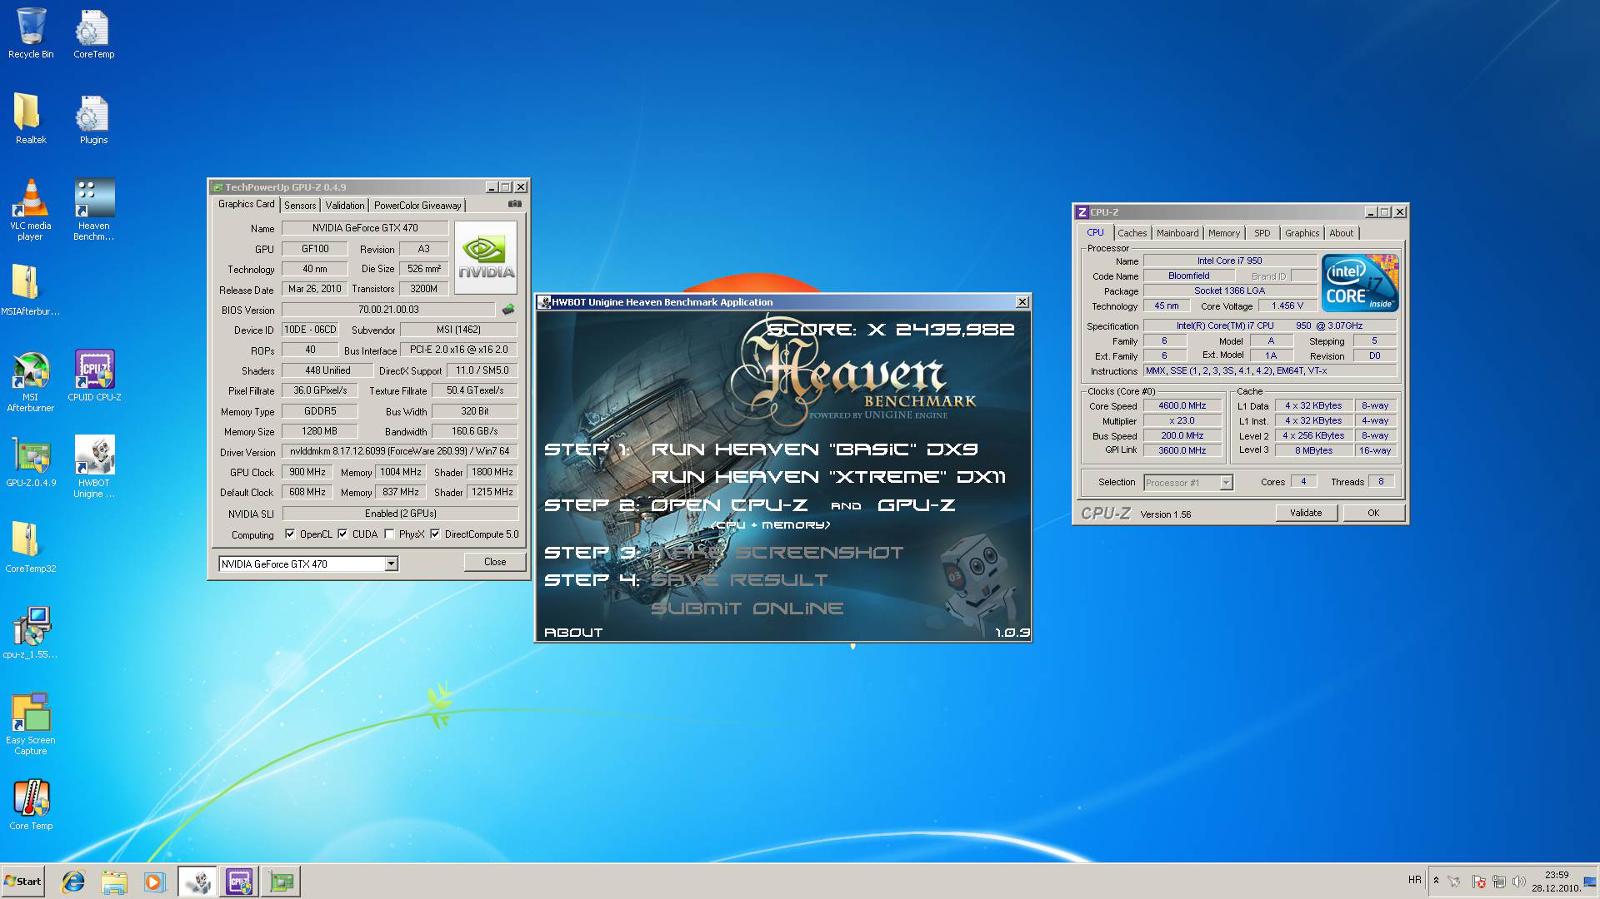The image size is (1600, 899).
Task: Open Windows Media Player from taskbar
Action: [x=154, y=881]
